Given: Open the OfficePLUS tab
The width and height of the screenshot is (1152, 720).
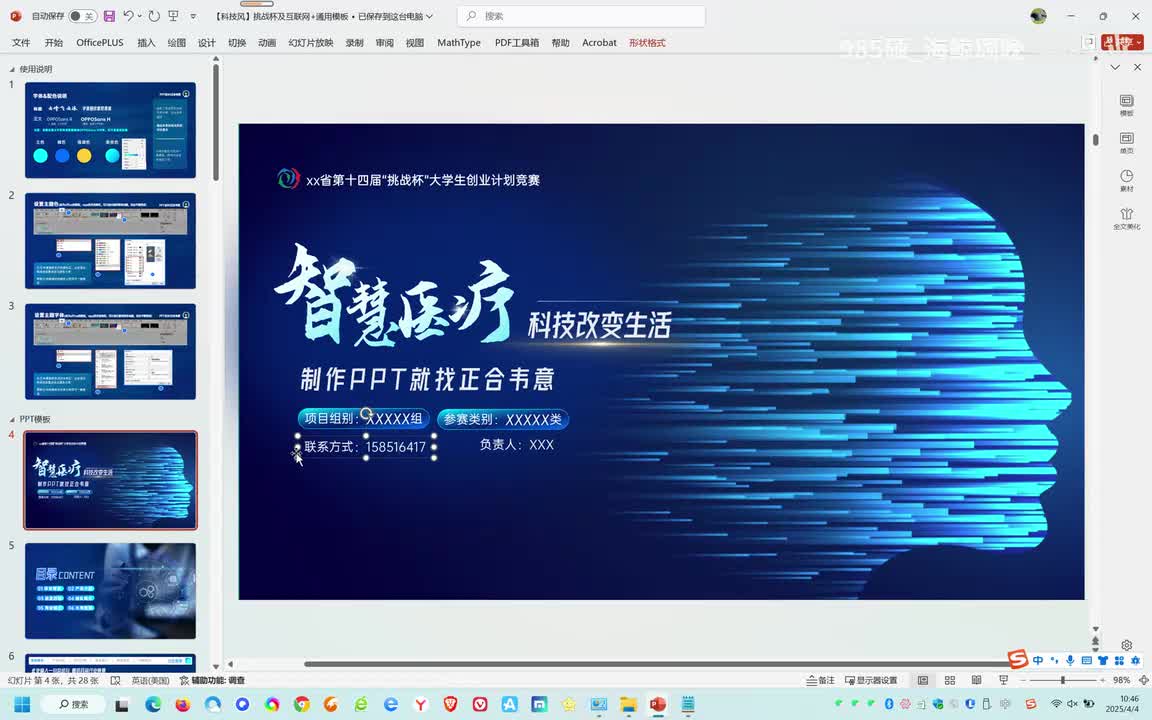Looking at the screenshot, I should [100, 43].
